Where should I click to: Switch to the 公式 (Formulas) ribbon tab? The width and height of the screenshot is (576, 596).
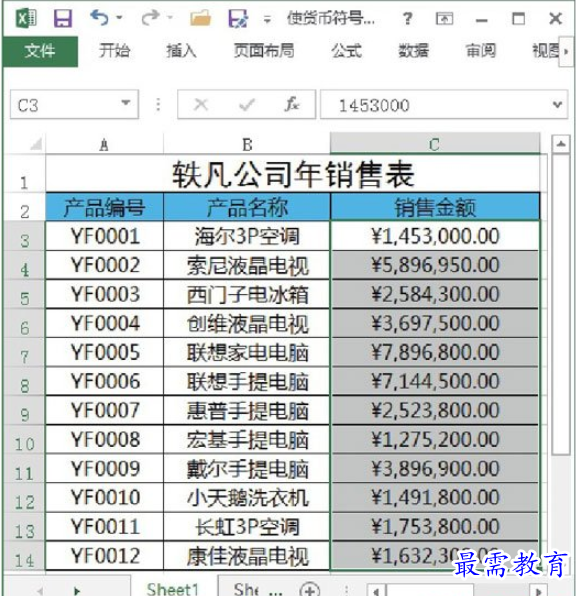pyautogui.click(x=346, y=51)
